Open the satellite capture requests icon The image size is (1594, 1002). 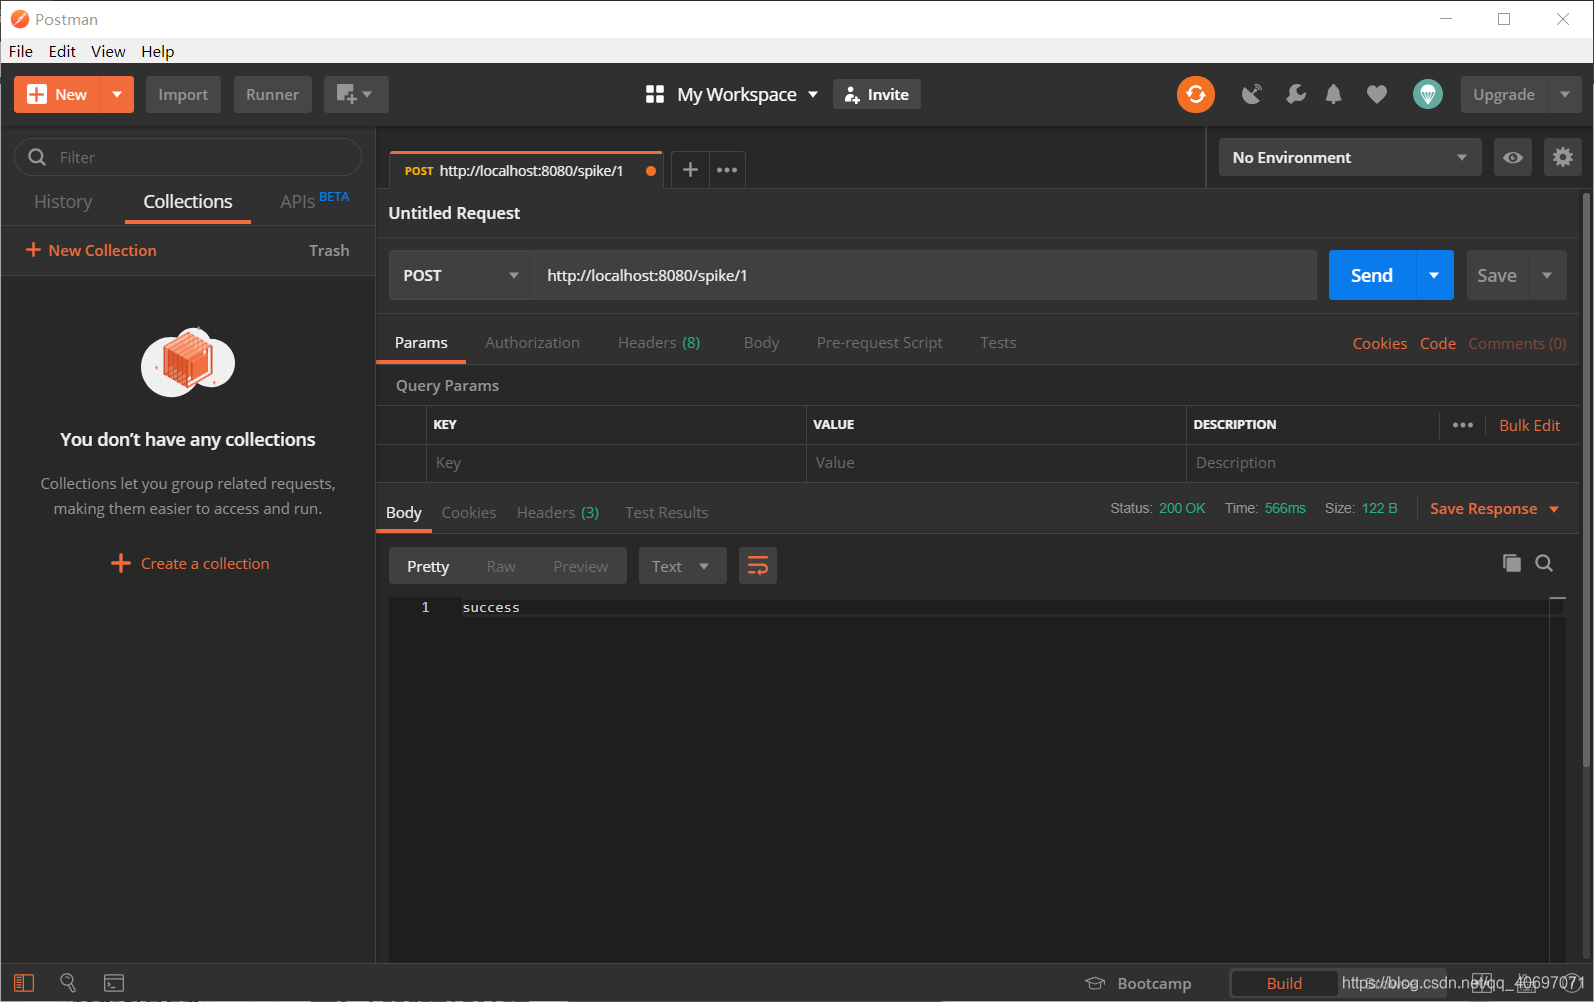click(1252, 94)
